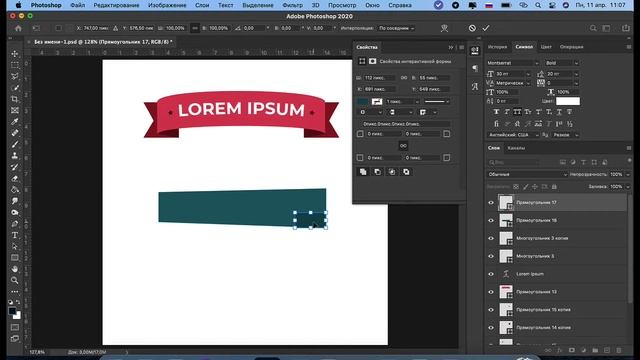
Task: Hide the Прямоугольник 17 layer
Action: [x=491, y=202]
